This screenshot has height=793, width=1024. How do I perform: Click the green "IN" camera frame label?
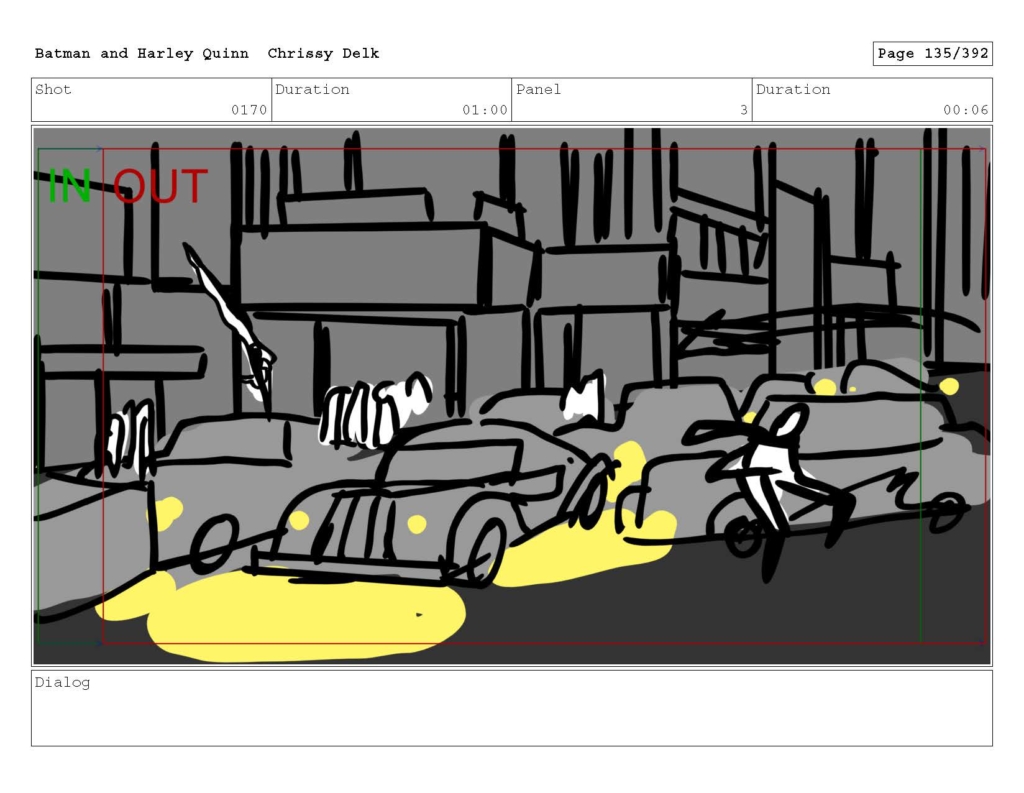click(70, 186)
